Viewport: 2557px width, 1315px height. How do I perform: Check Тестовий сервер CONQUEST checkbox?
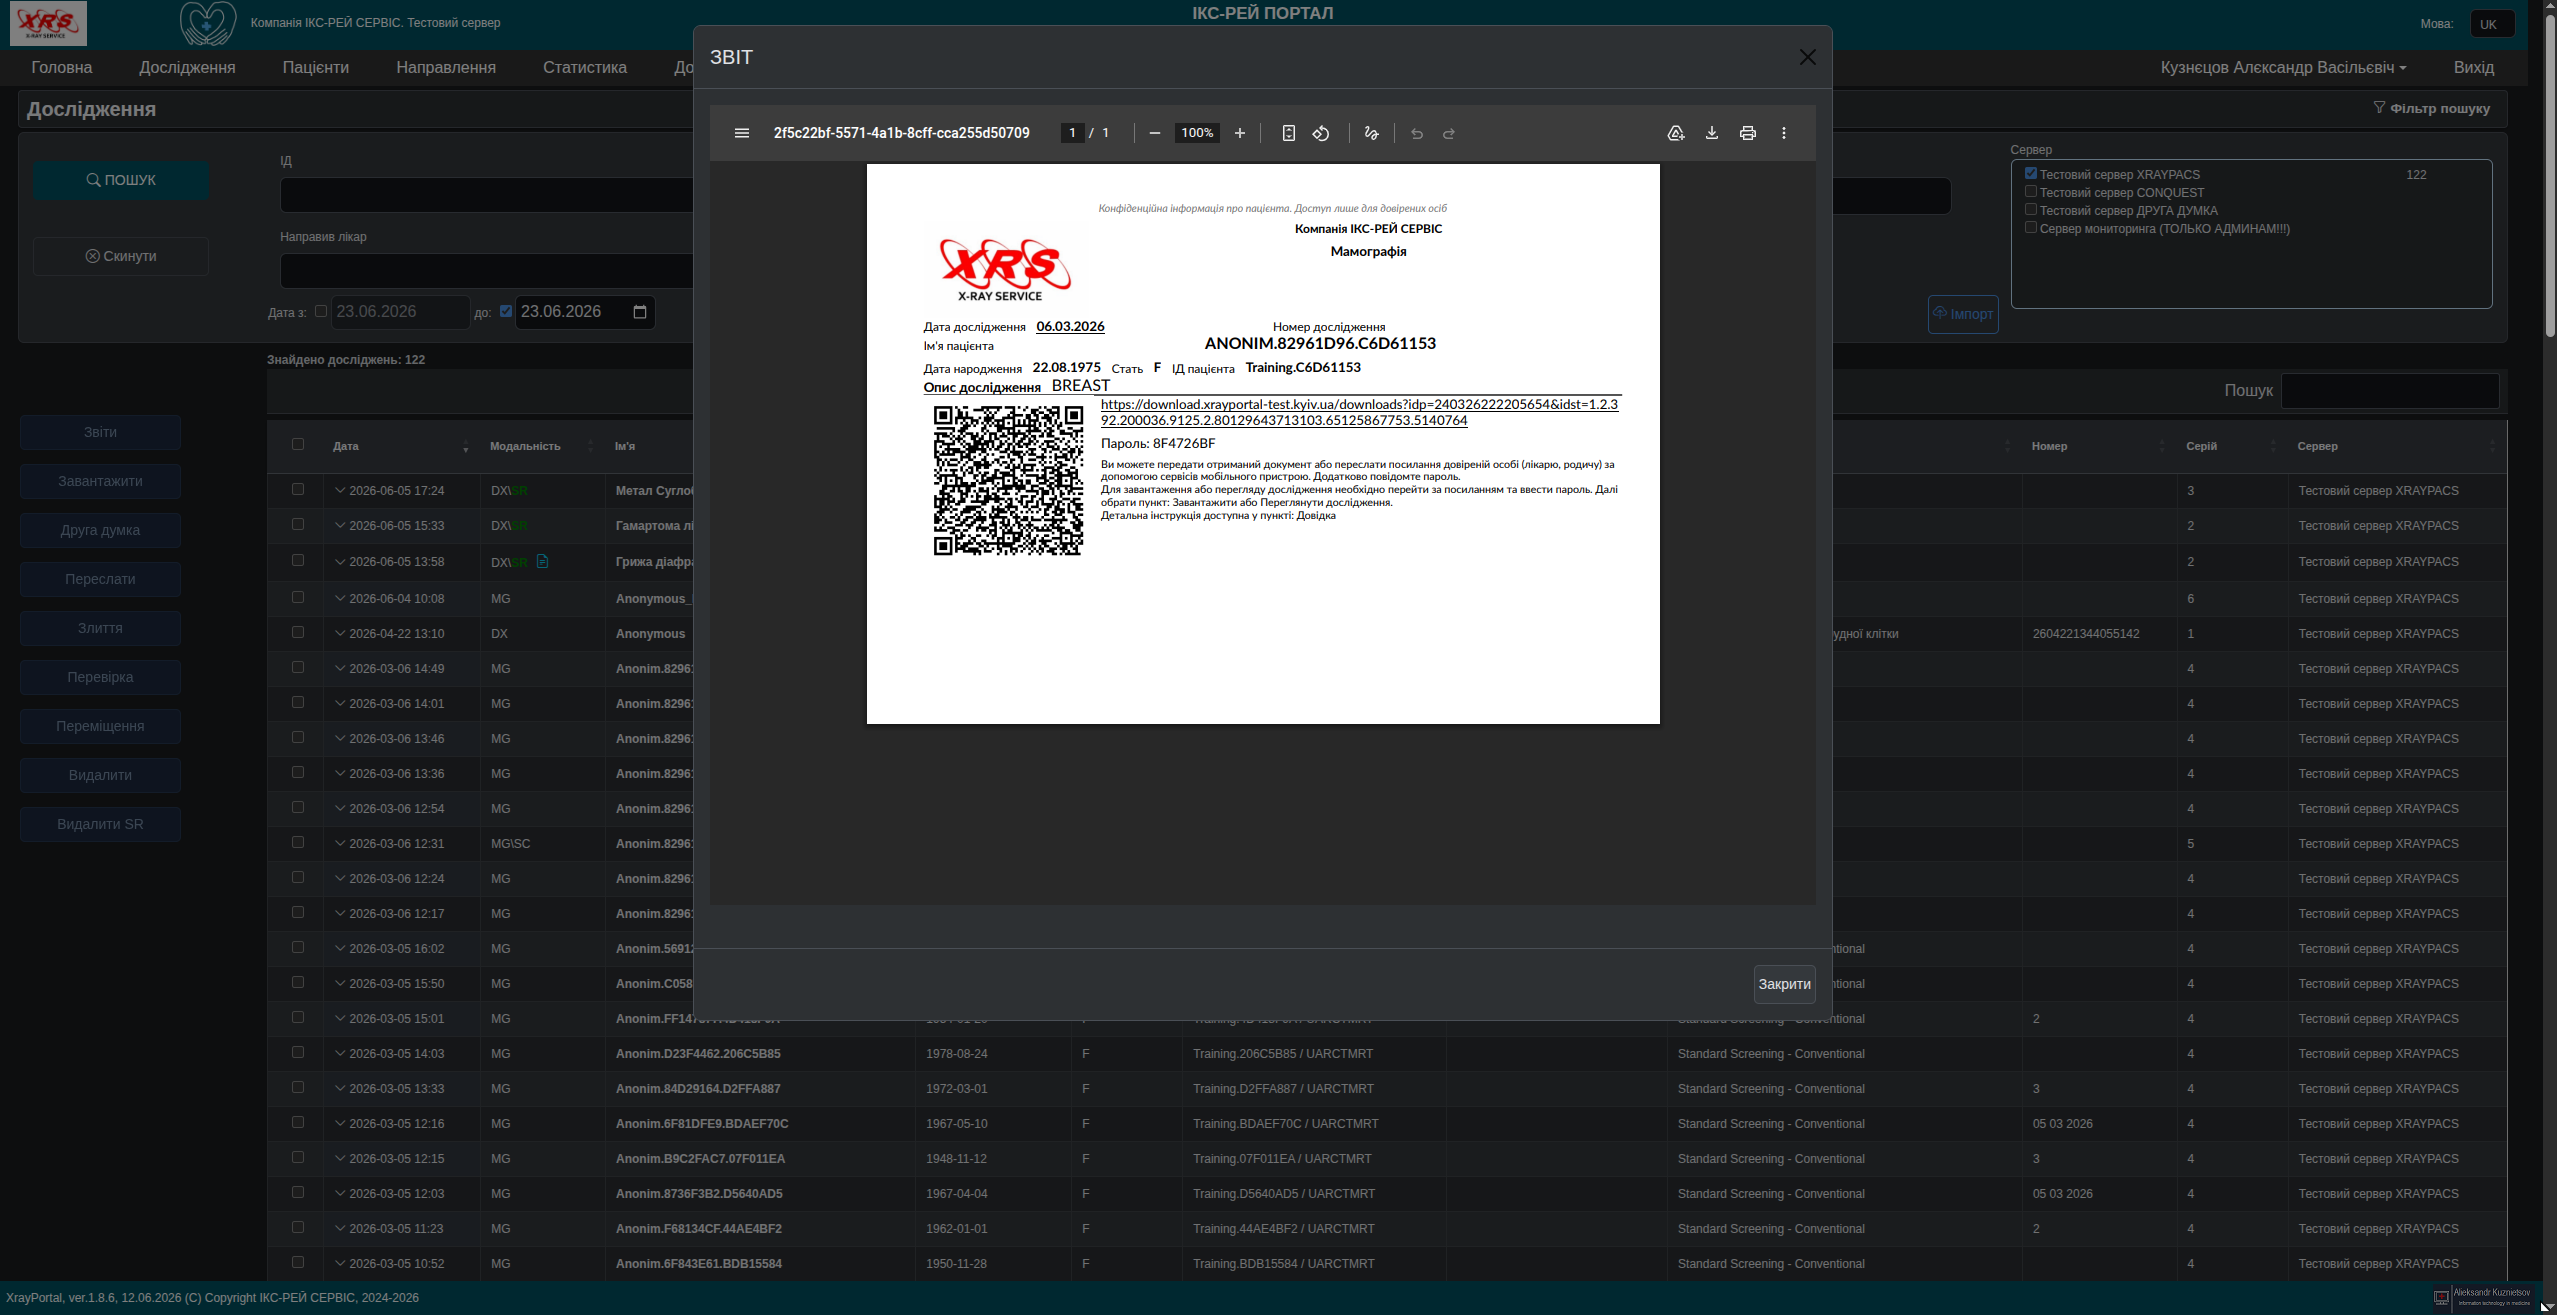(2031, 191)
